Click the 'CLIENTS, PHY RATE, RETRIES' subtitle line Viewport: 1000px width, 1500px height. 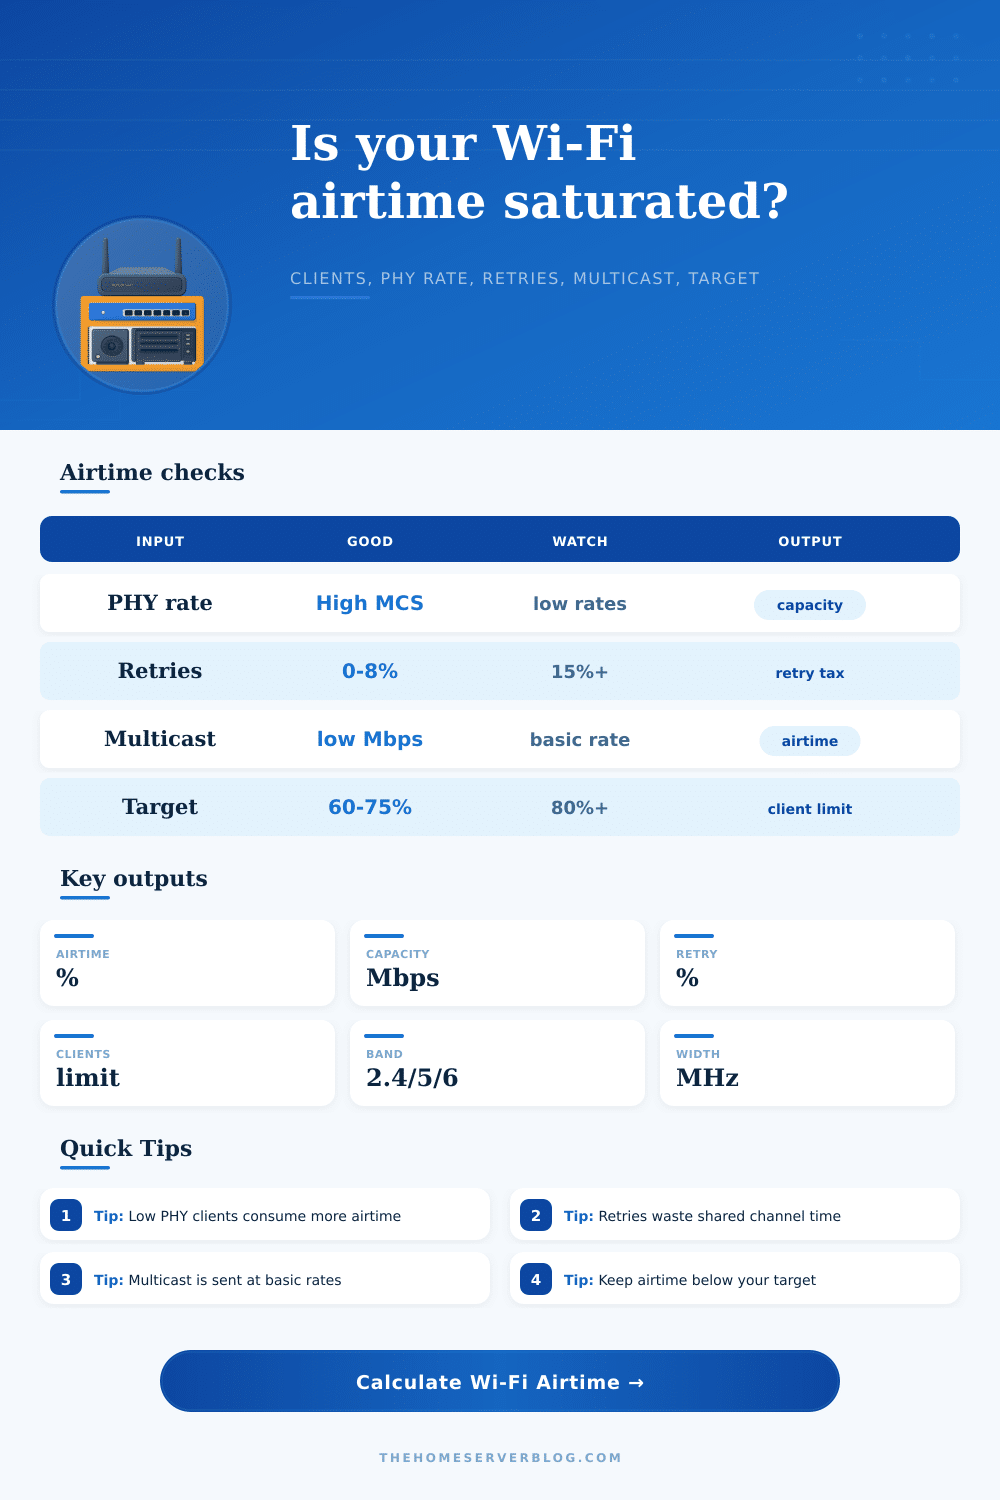point(525,278)
